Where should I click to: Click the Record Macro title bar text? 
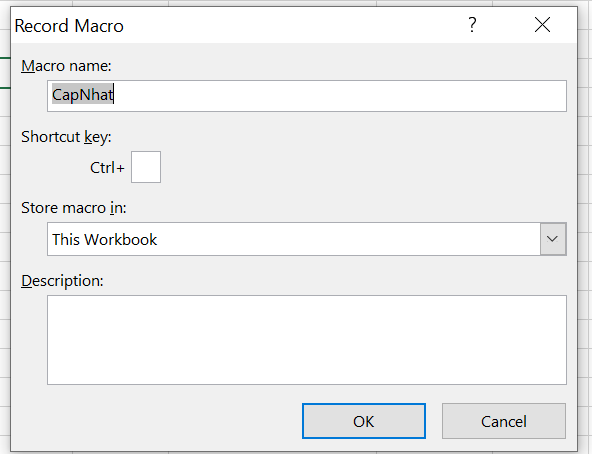click(69, 26)
